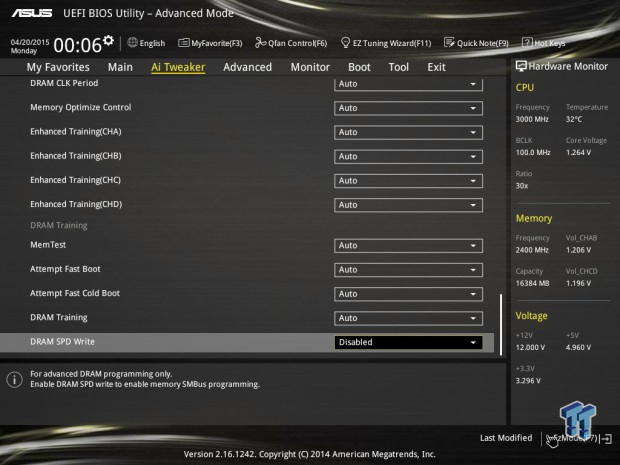Click memory frequency value 2400 MHz

(532, 250)
